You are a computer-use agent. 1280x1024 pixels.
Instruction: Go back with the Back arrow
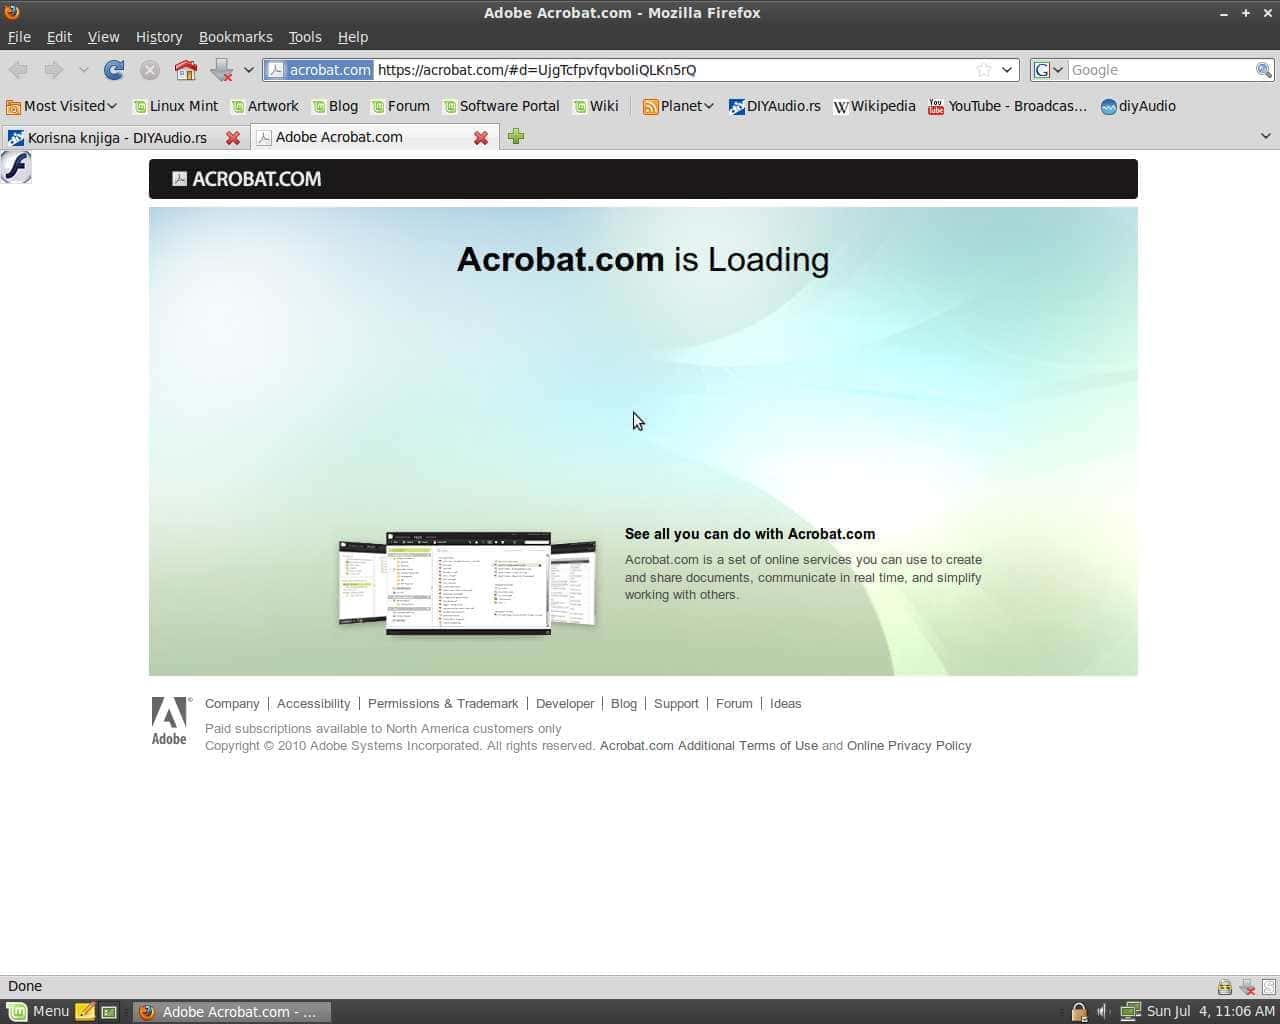click(x=18, y=70)
